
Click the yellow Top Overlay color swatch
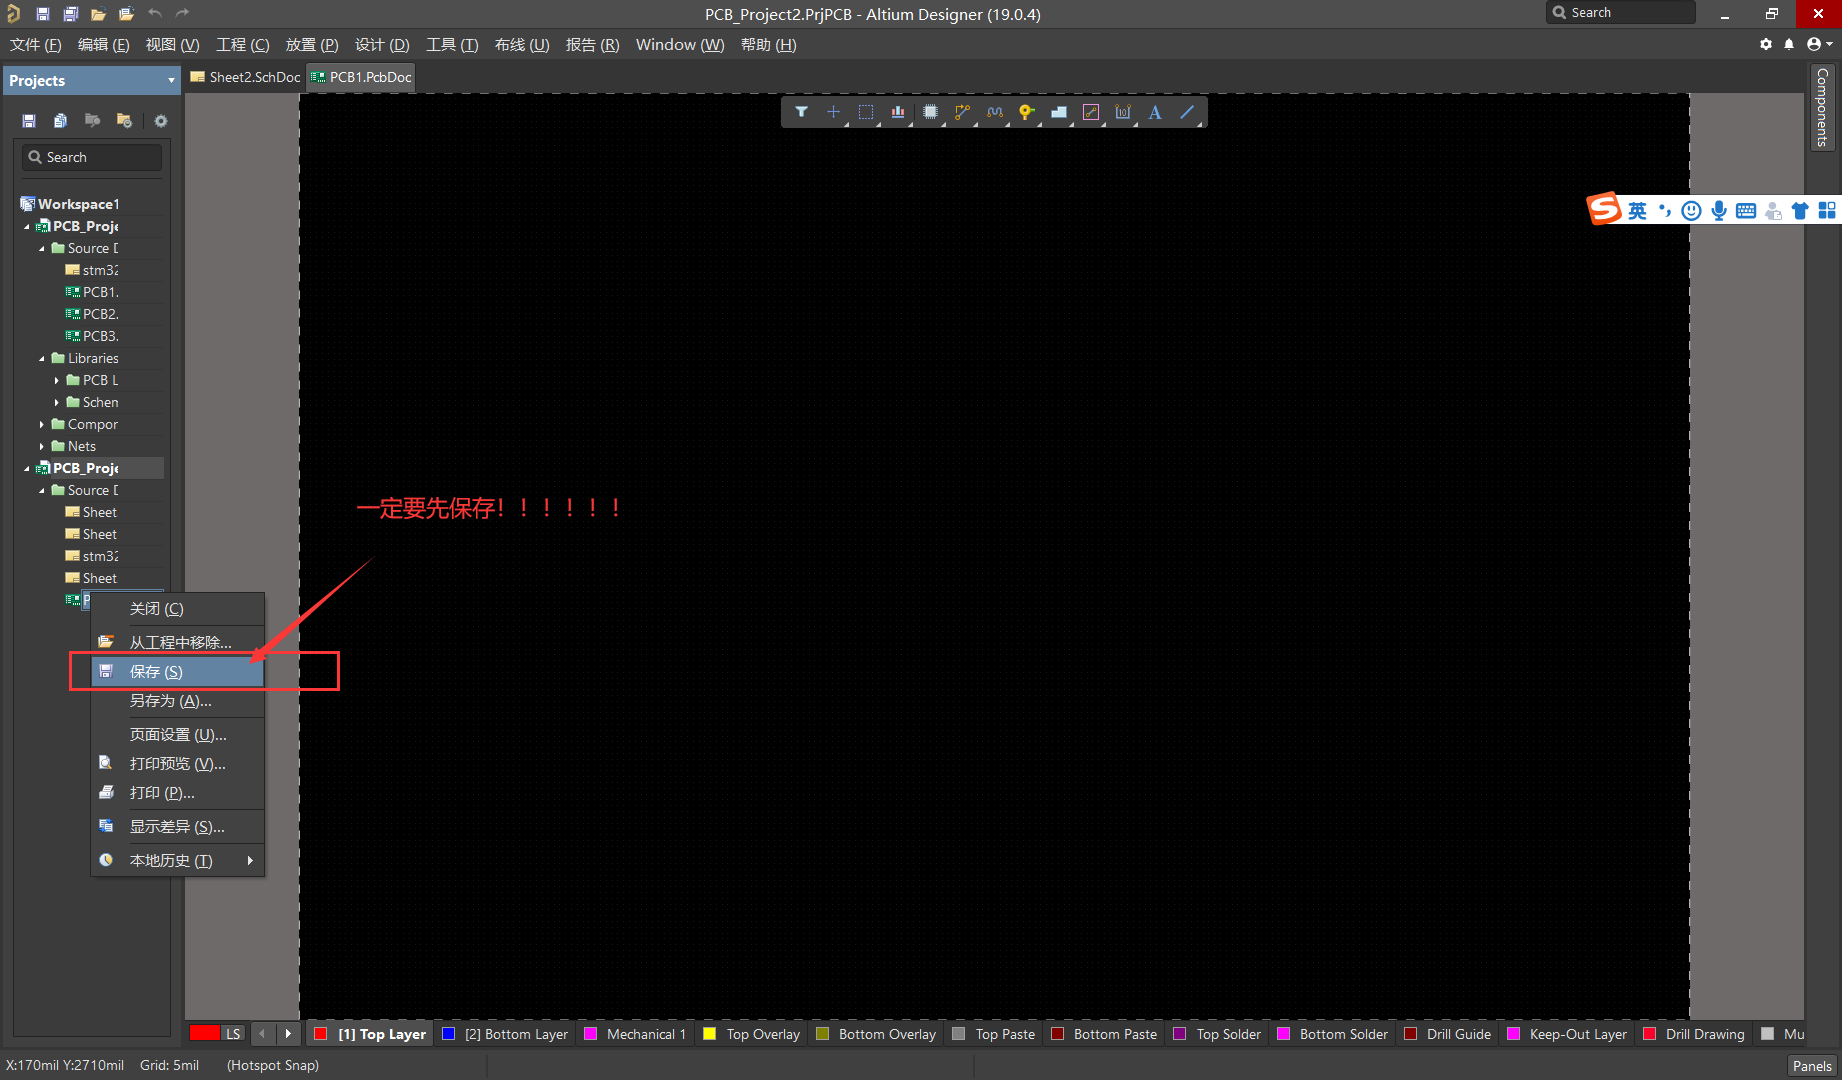(710, 1034)
